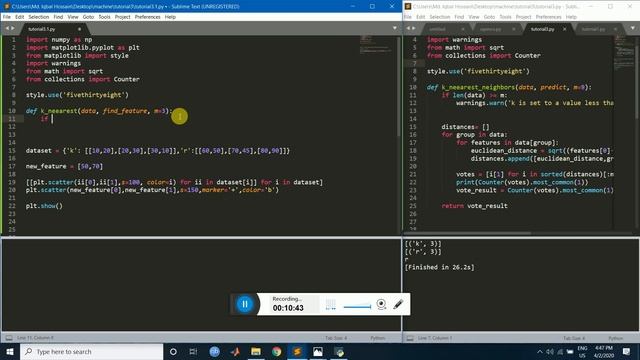Open Python syntax selector in right status bar
640x360 pixels.
(616, 338)
